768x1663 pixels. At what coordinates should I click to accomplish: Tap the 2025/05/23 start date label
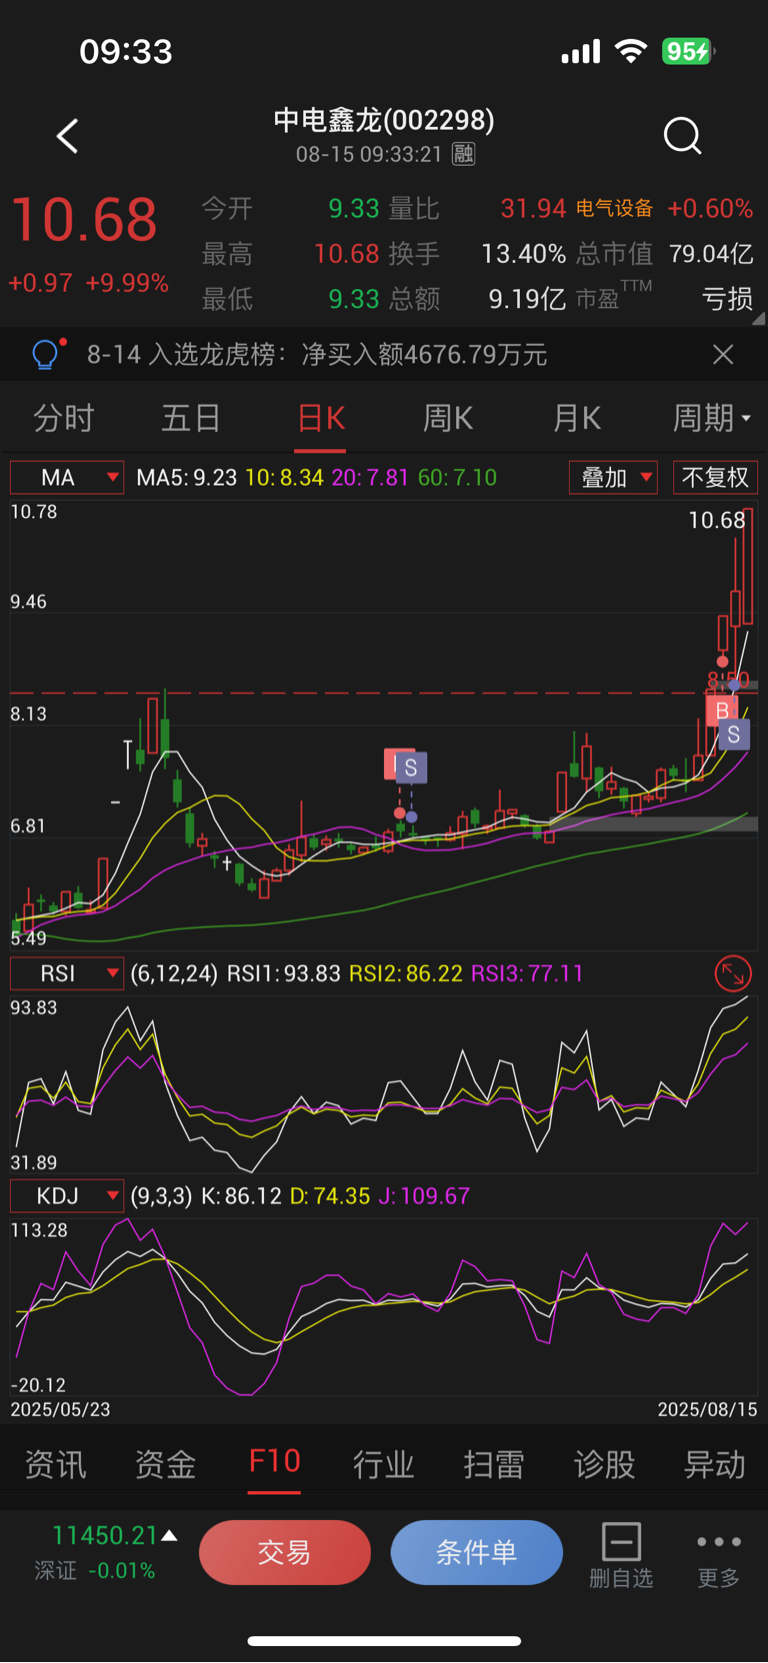click(x=60, y=1409)
